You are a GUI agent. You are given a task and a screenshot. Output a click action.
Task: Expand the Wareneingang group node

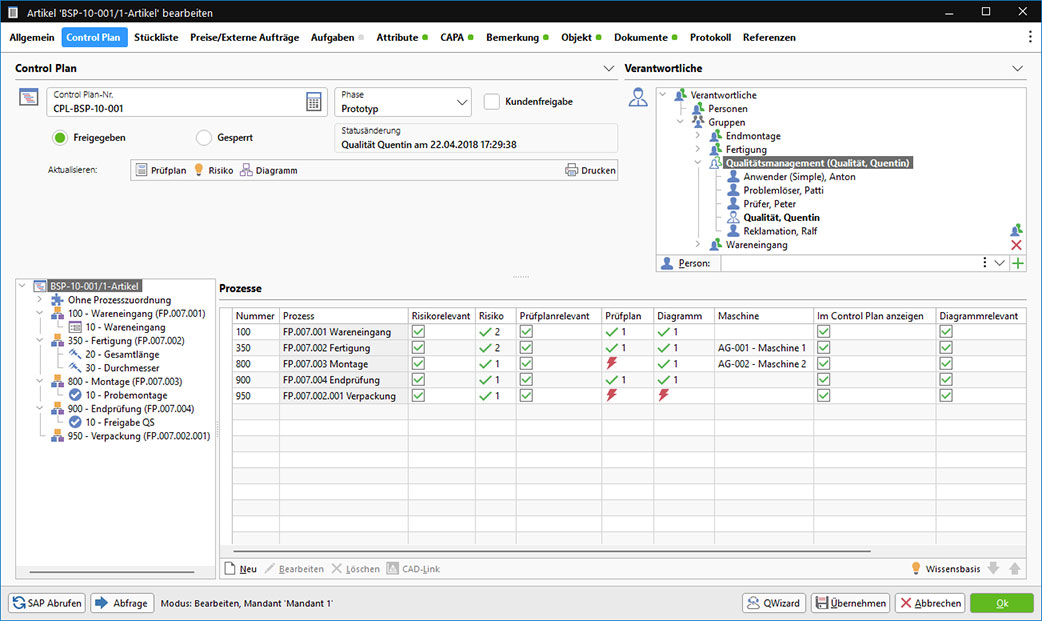(x=698, y=245)
